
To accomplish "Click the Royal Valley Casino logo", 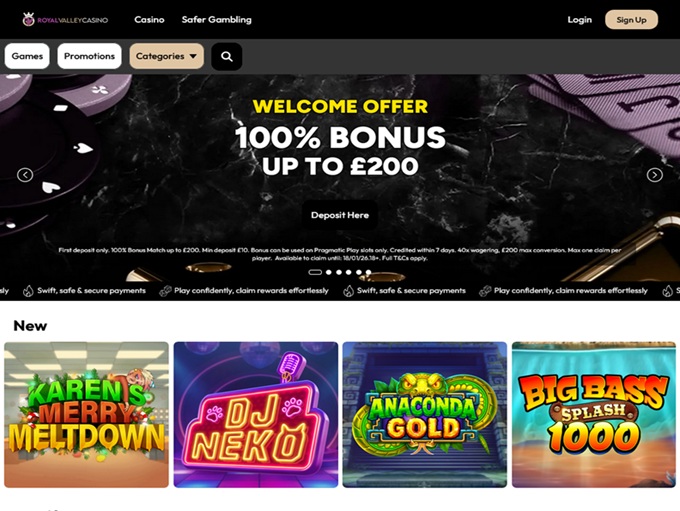I will 65,20.
